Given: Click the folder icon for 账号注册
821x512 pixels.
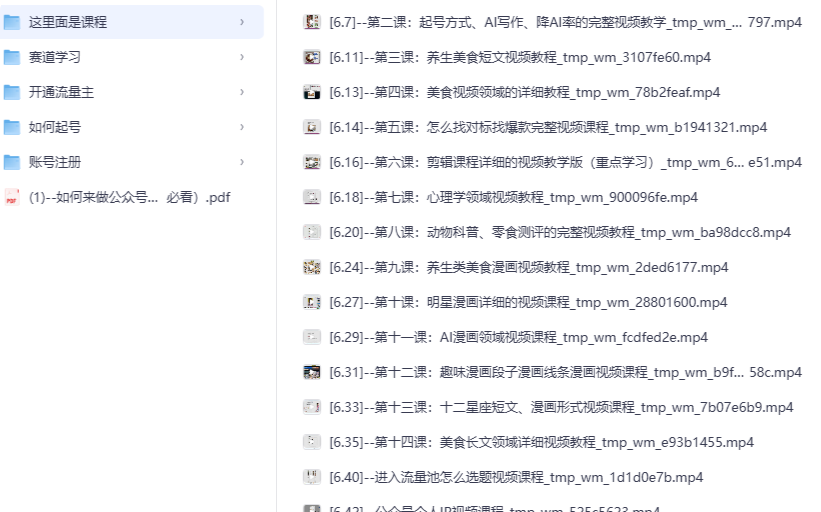Looking at the screenshot, I should pos(12,162).
